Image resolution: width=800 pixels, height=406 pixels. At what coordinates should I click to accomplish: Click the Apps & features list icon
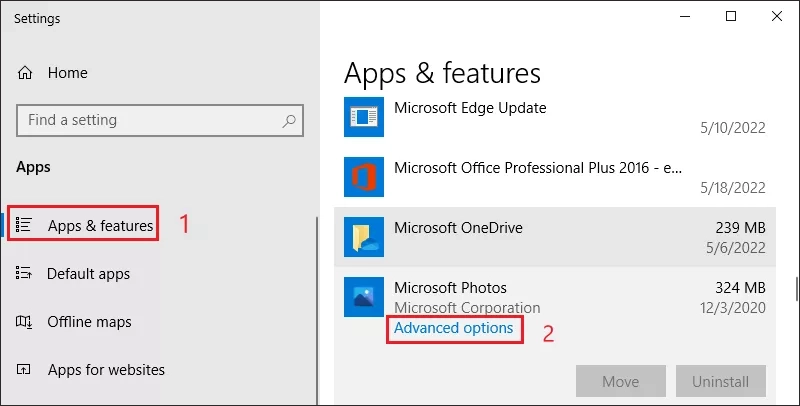(23, 225)
